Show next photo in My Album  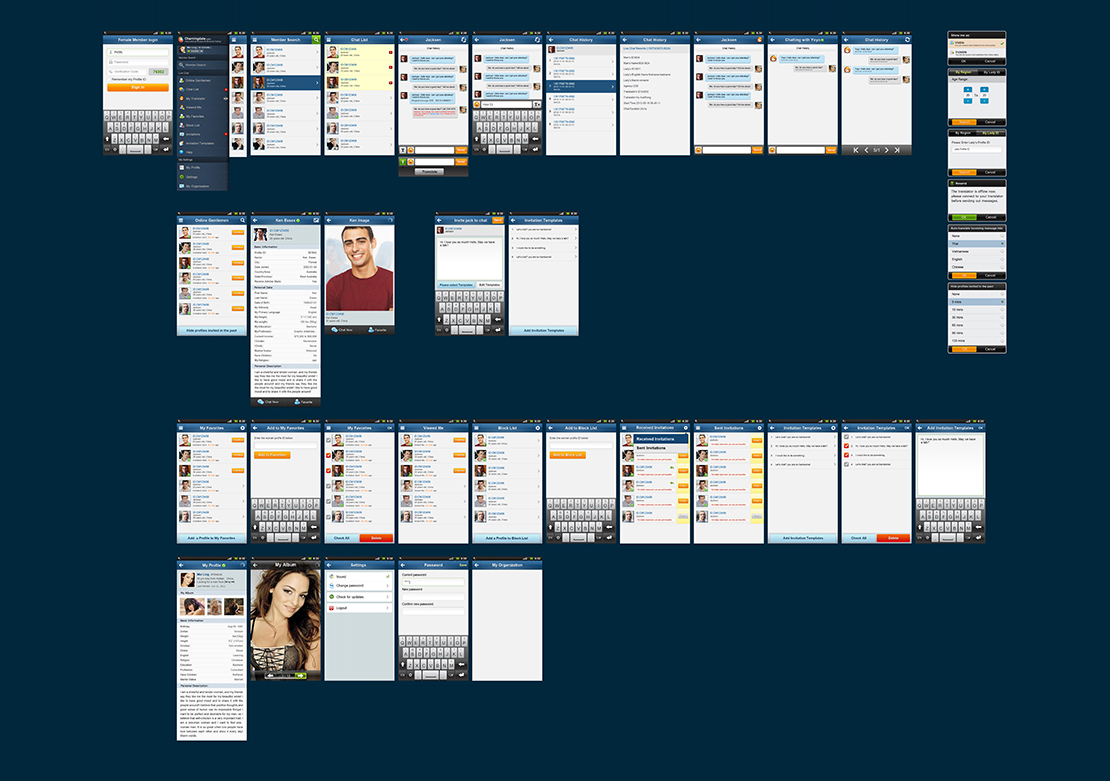point(300,675)
